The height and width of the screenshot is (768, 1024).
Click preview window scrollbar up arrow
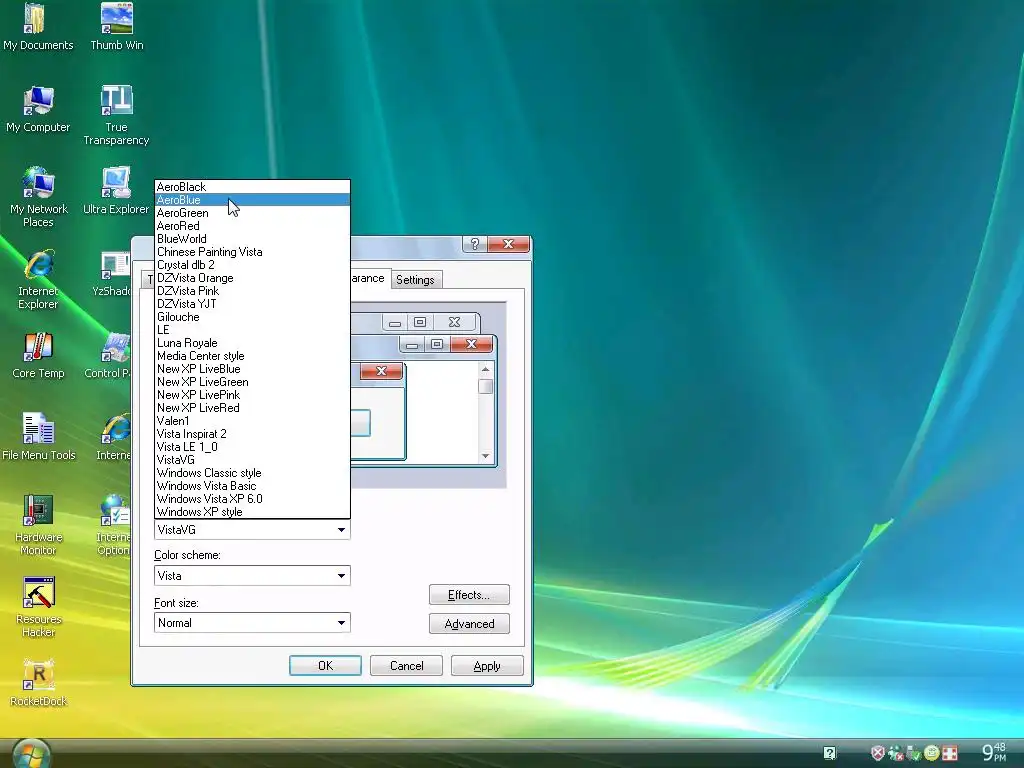(485, 370)
